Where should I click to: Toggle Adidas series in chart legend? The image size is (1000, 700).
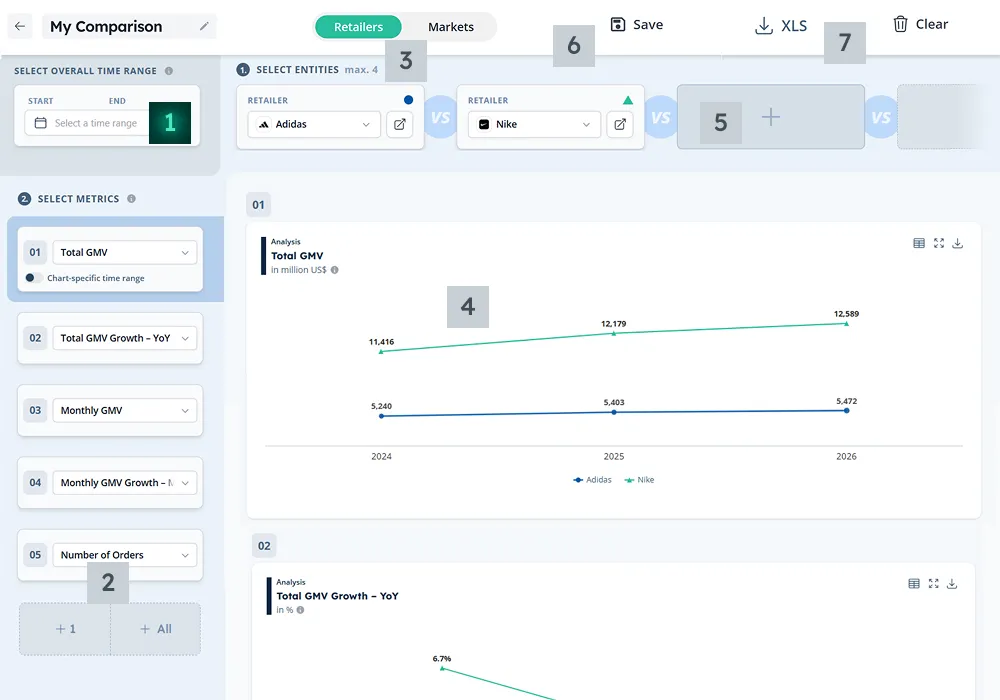592,480
